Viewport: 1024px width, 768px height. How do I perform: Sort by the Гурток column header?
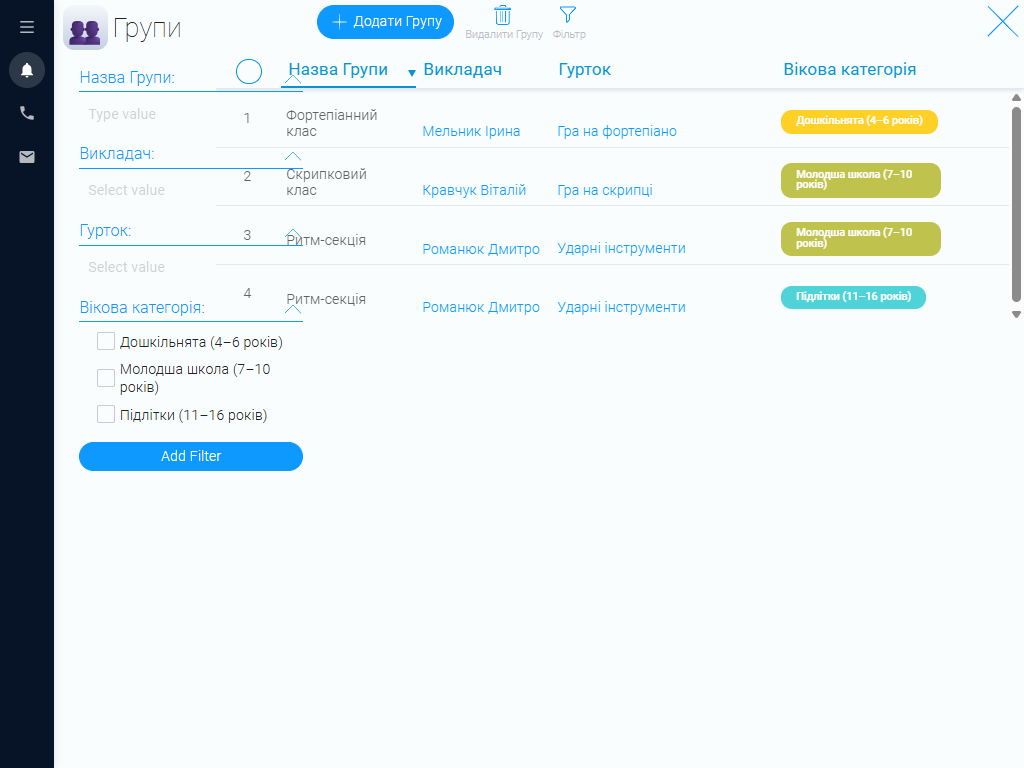pos(584,69)
